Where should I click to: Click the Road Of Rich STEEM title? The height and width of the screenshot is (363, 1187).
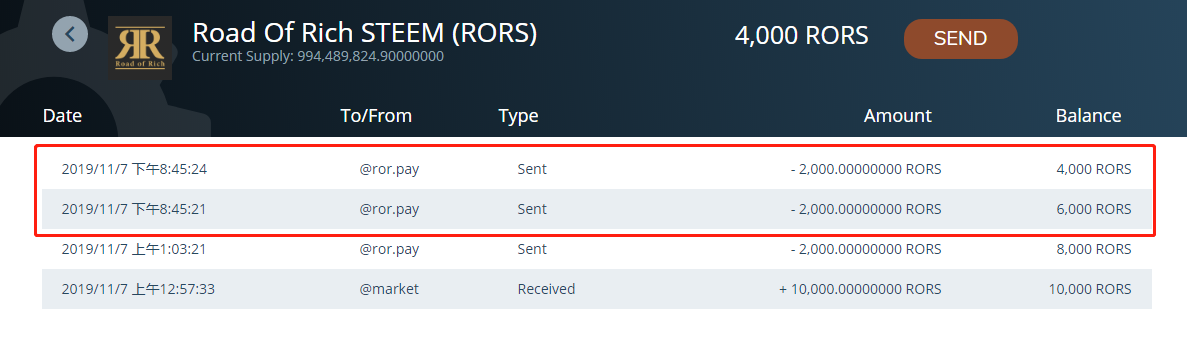[x=364, y=33]
